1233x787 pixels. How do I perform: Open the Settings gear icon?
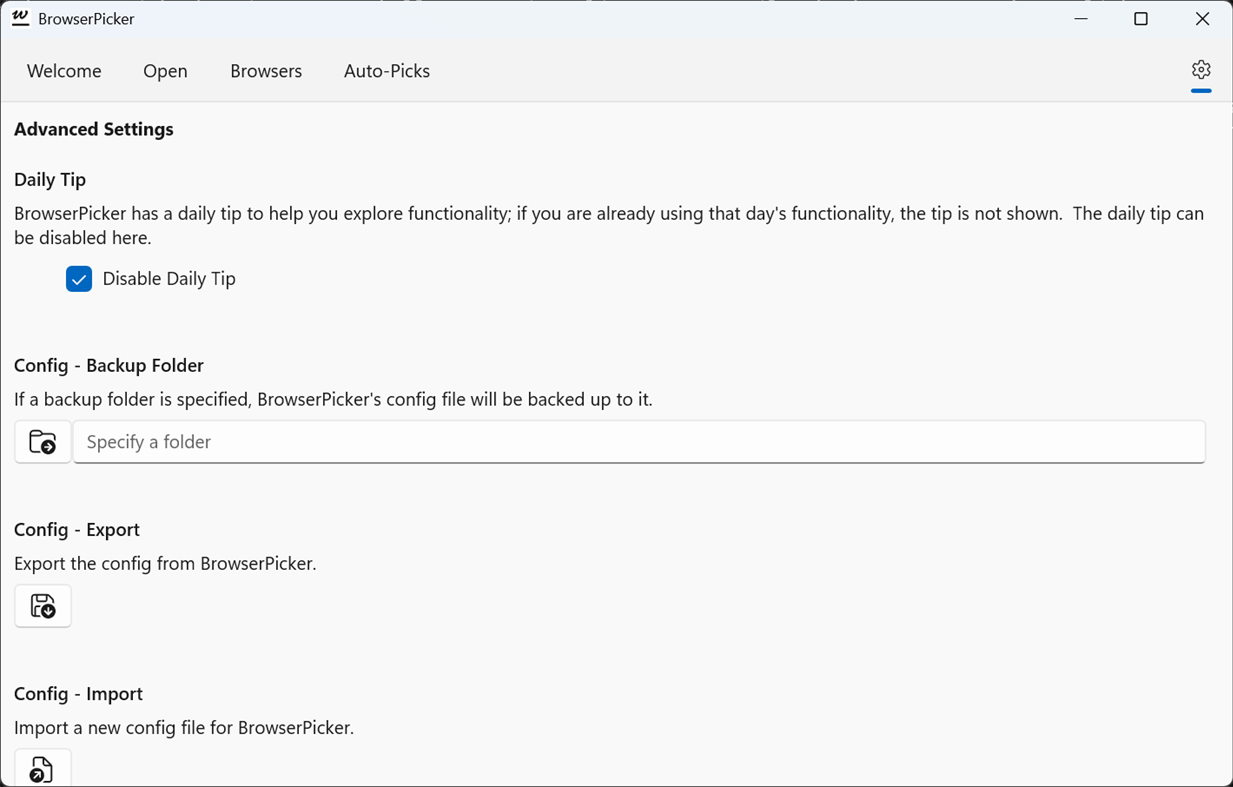(x=1200, y=70)
